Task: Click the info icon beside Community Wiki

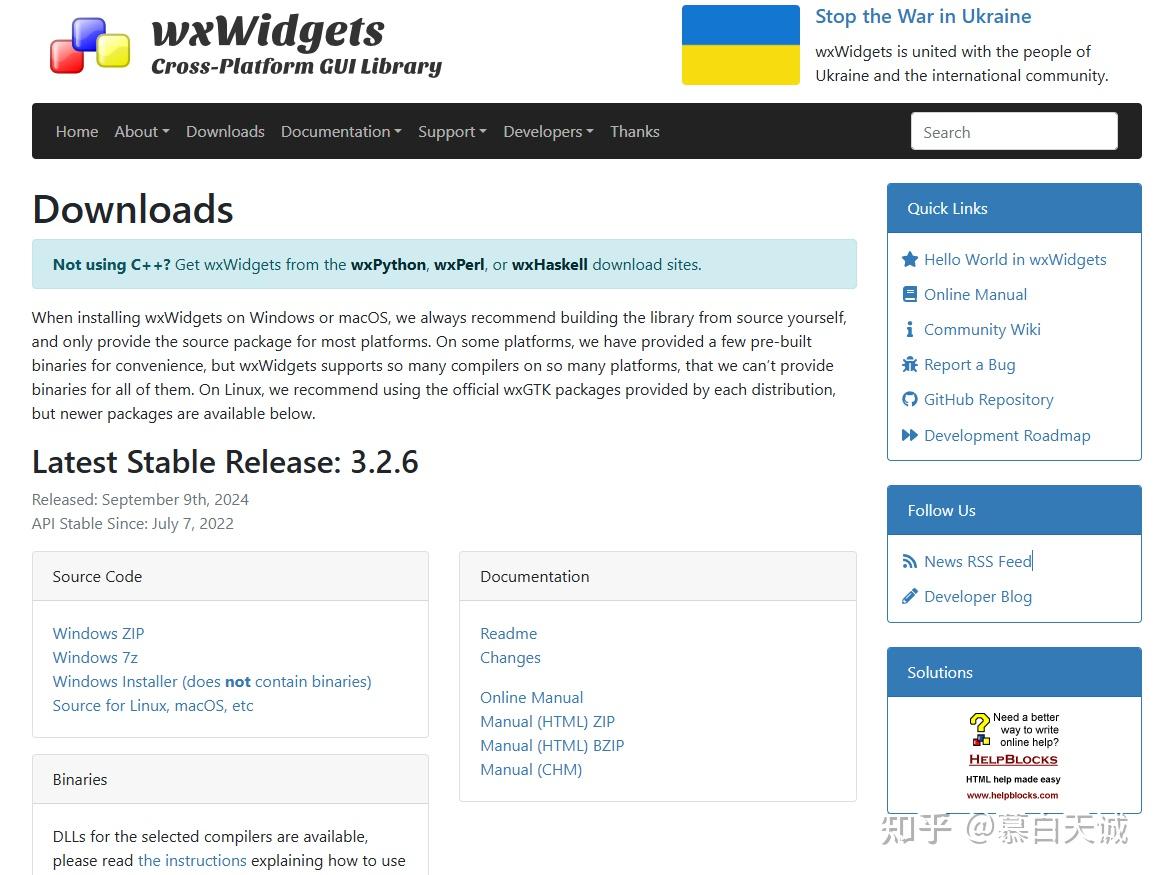Action: tap(910, 329)
